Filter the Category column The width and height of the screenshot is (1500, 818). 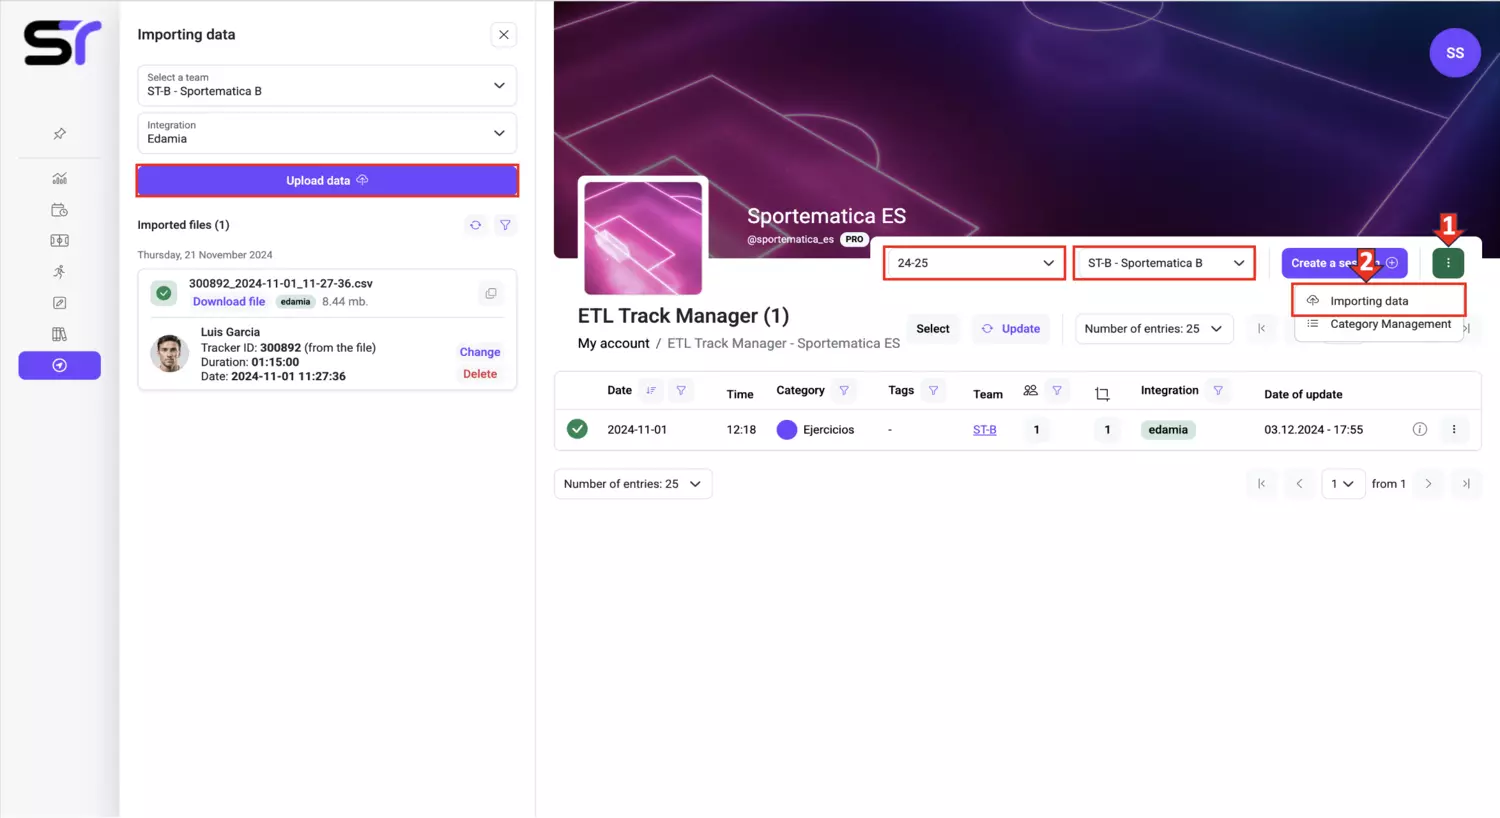coord(844,391)
